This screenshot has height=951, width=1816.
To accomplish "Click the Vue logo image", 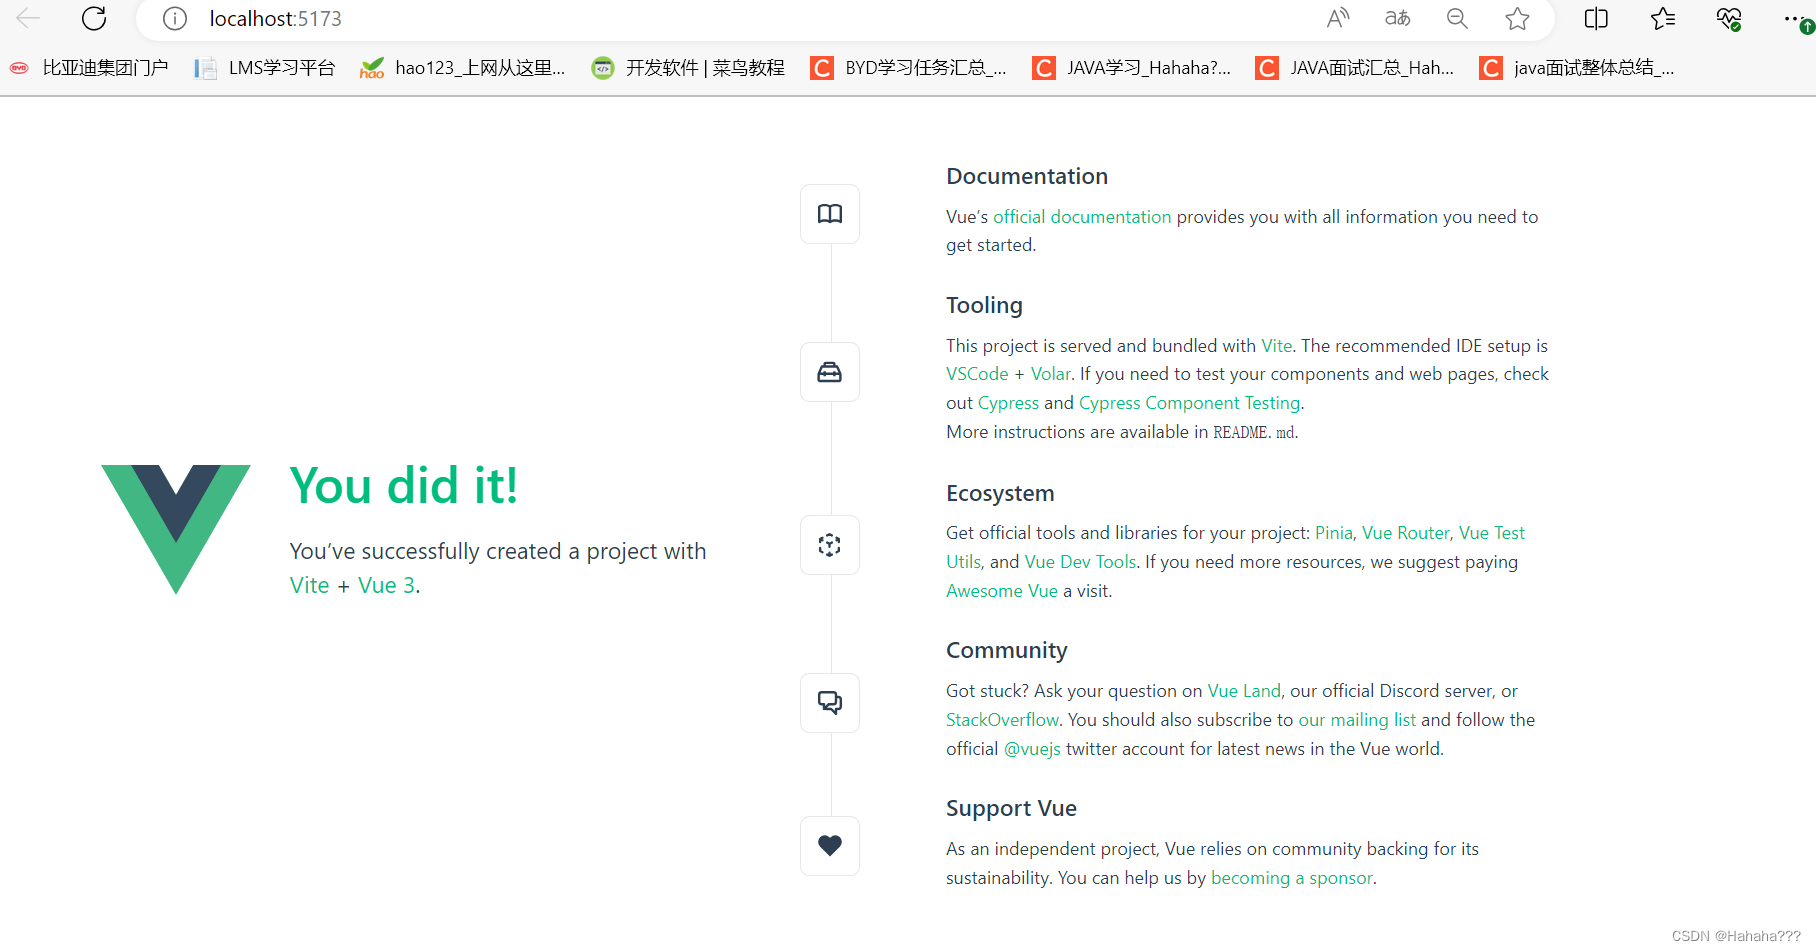I will [x=176, y=529].
